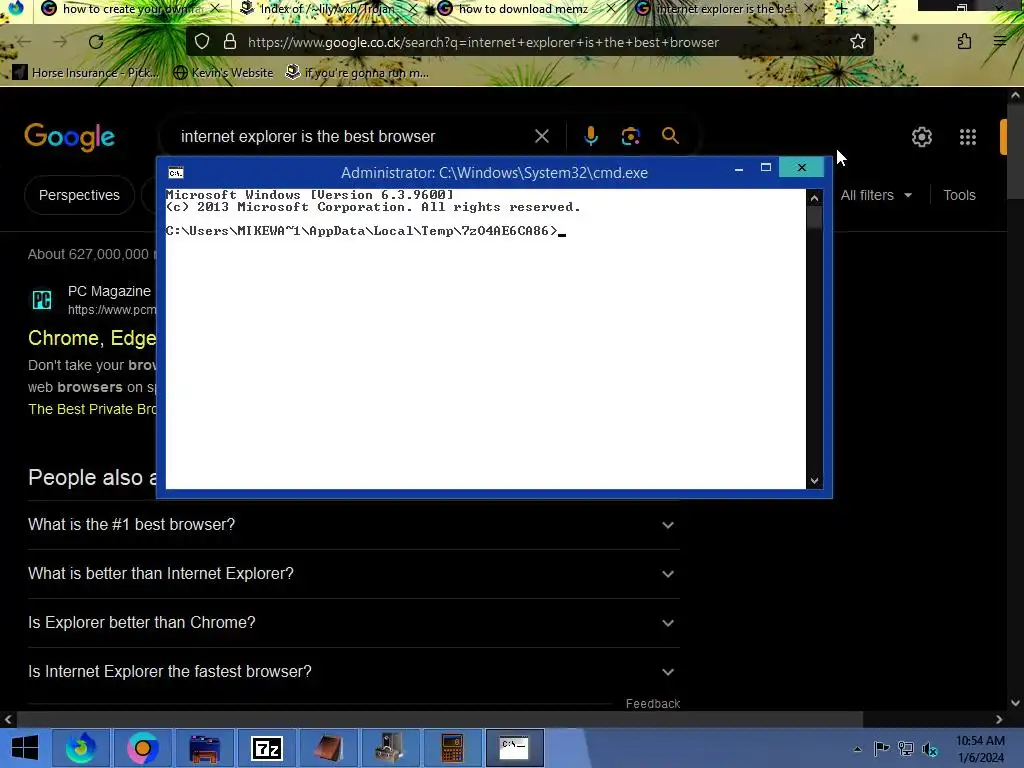Click page vertical scrollbar up arrow

point(1015,95)
